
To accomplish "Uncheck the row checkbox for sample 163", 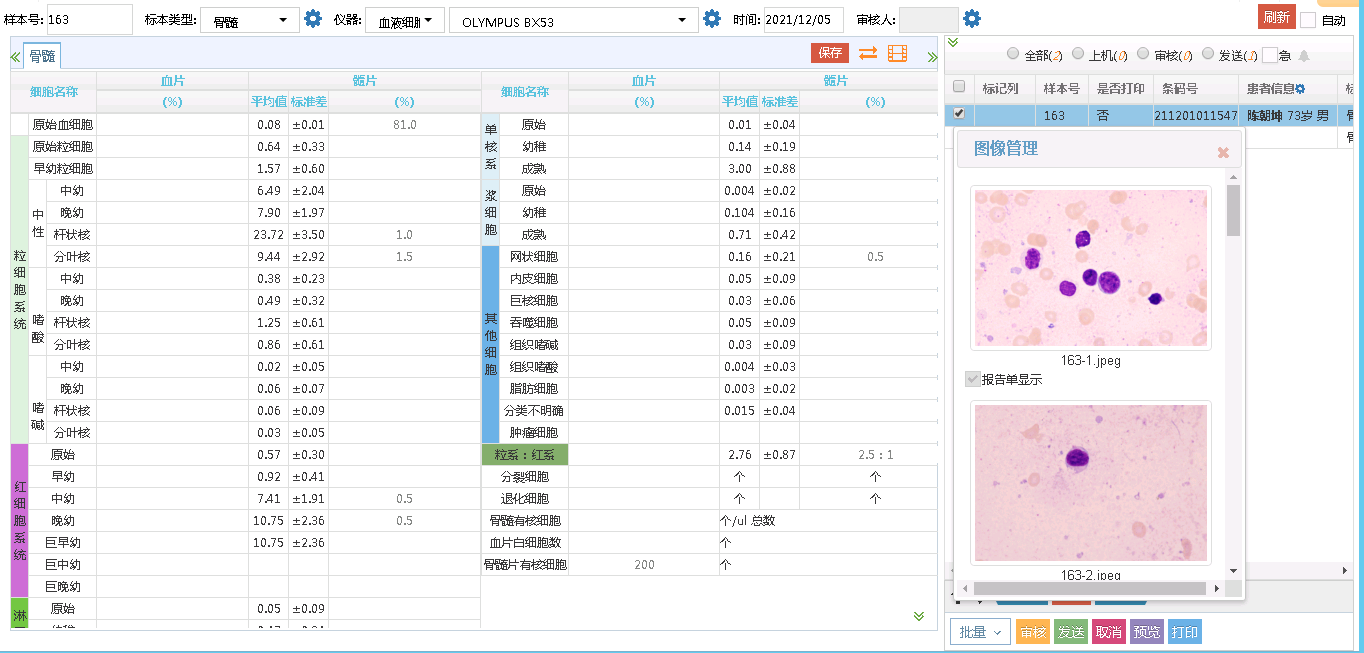I will click(959, 114).
